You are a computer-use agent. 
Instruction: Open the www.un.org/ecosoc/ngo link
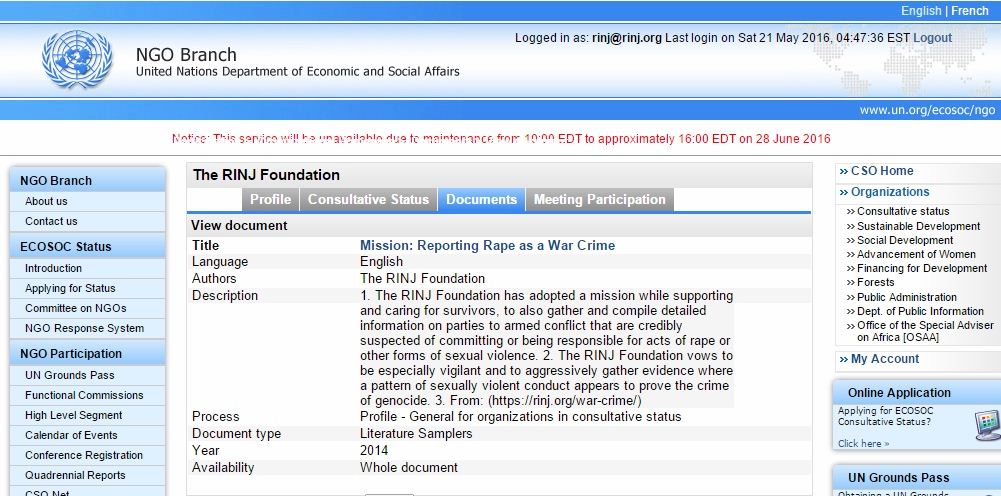927,110
